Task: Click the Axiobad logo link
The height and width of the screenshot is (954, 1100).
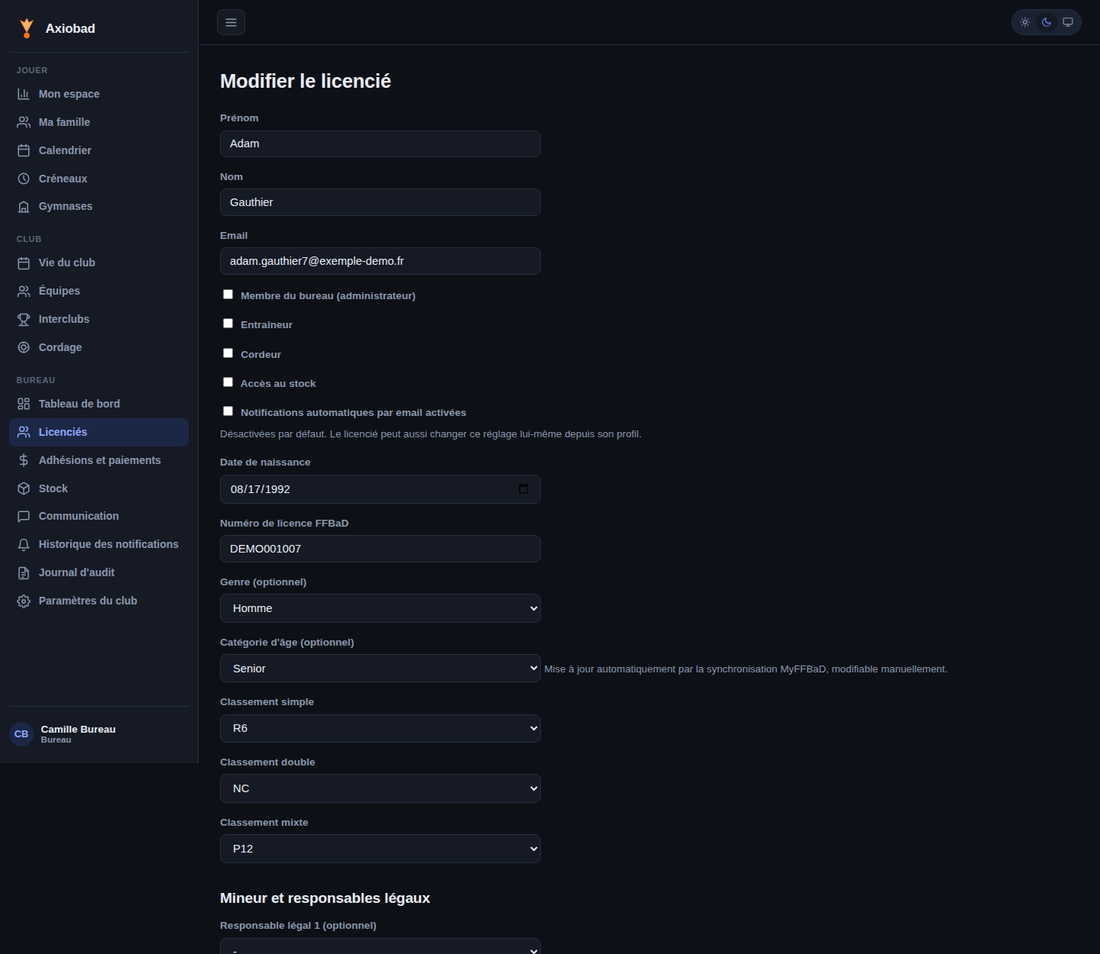Action: click(57, 28)
